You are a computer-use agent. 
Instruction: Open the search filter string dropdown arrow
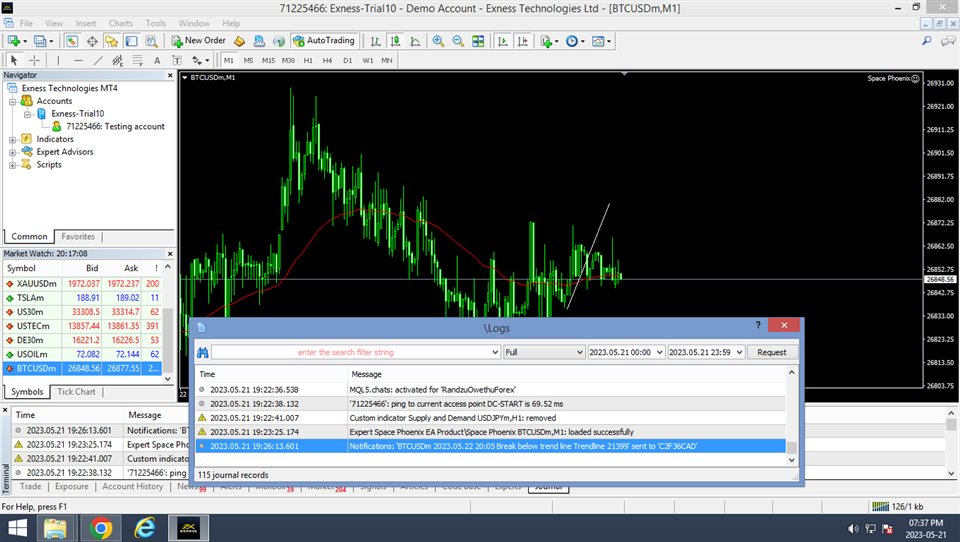pyautogui.click(x=495, y=352)
